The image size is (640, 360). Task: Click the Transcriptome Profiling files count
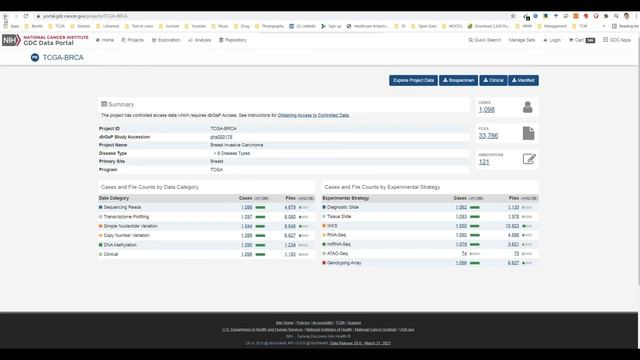[x=290, y=217]
